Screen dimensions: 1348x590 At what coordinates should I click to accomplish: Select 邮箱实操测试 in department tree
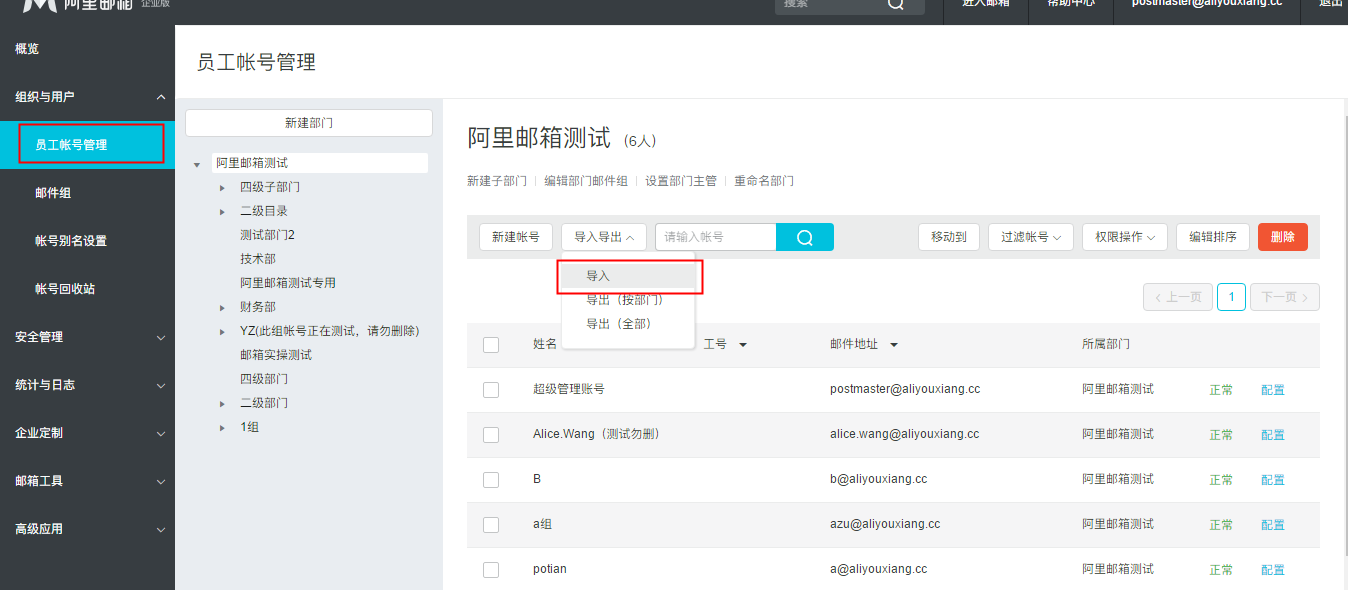point(276,355)
